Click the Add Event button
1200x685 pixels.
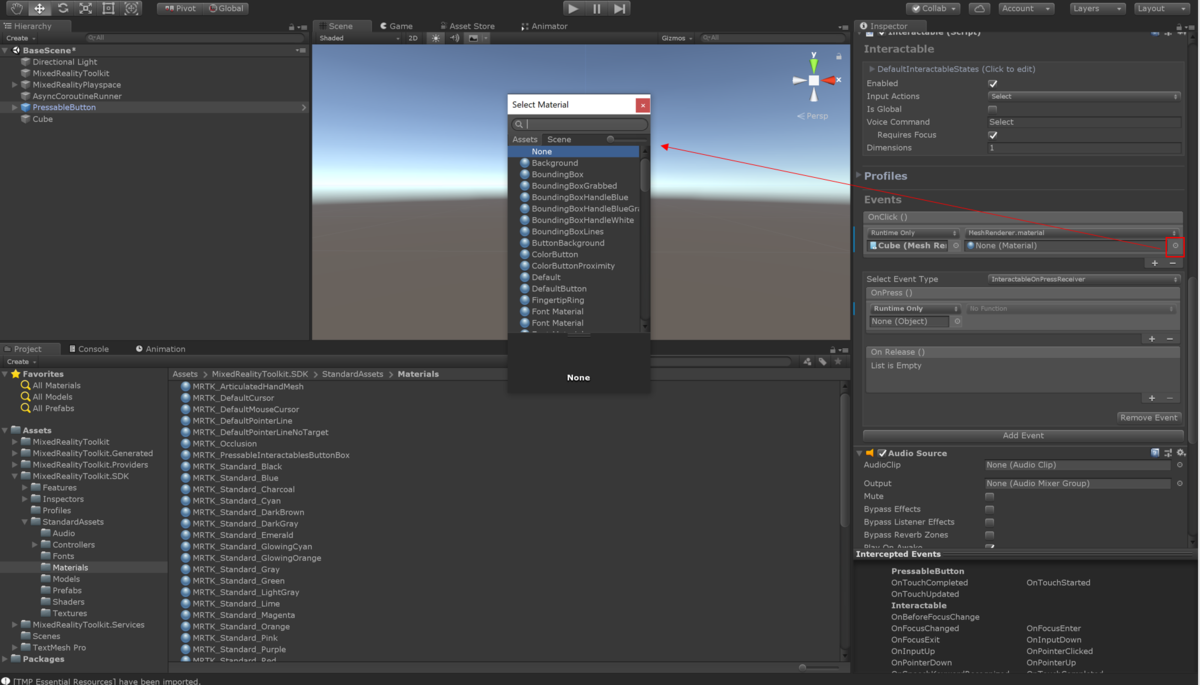[x=1023, y=436]
